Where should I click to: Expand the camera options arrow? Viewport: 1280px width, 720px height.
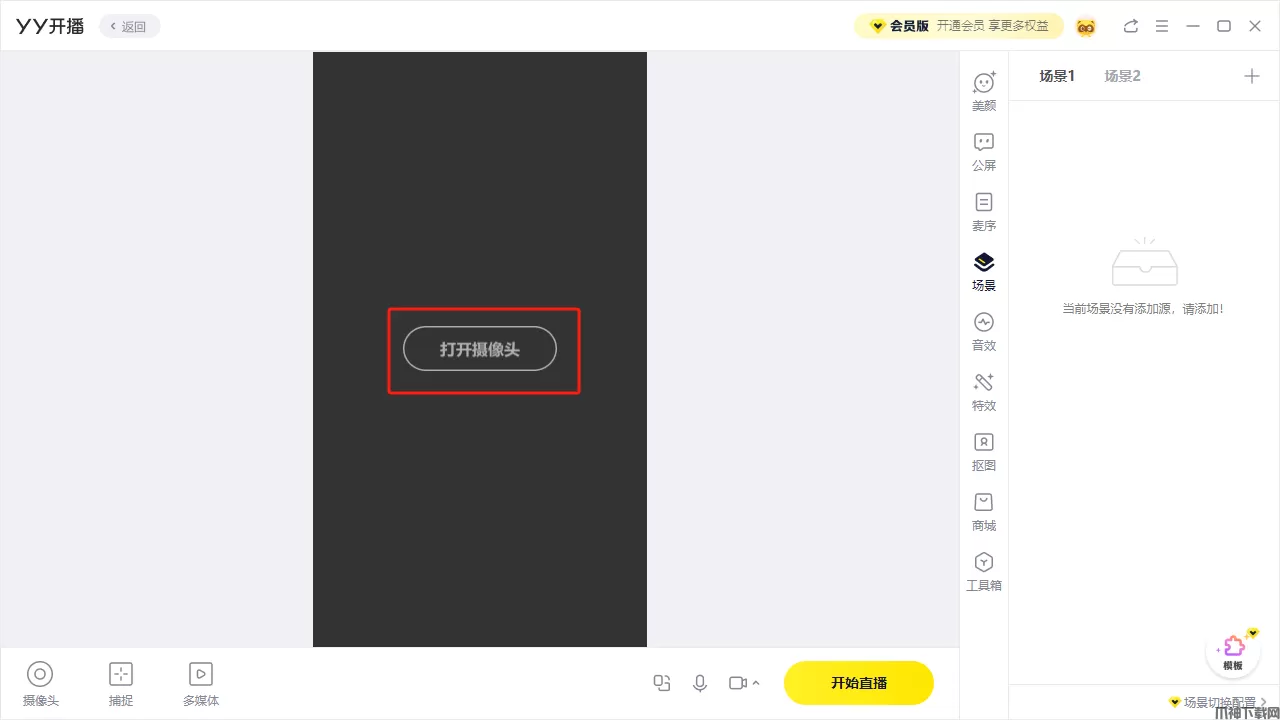(756, 683)
